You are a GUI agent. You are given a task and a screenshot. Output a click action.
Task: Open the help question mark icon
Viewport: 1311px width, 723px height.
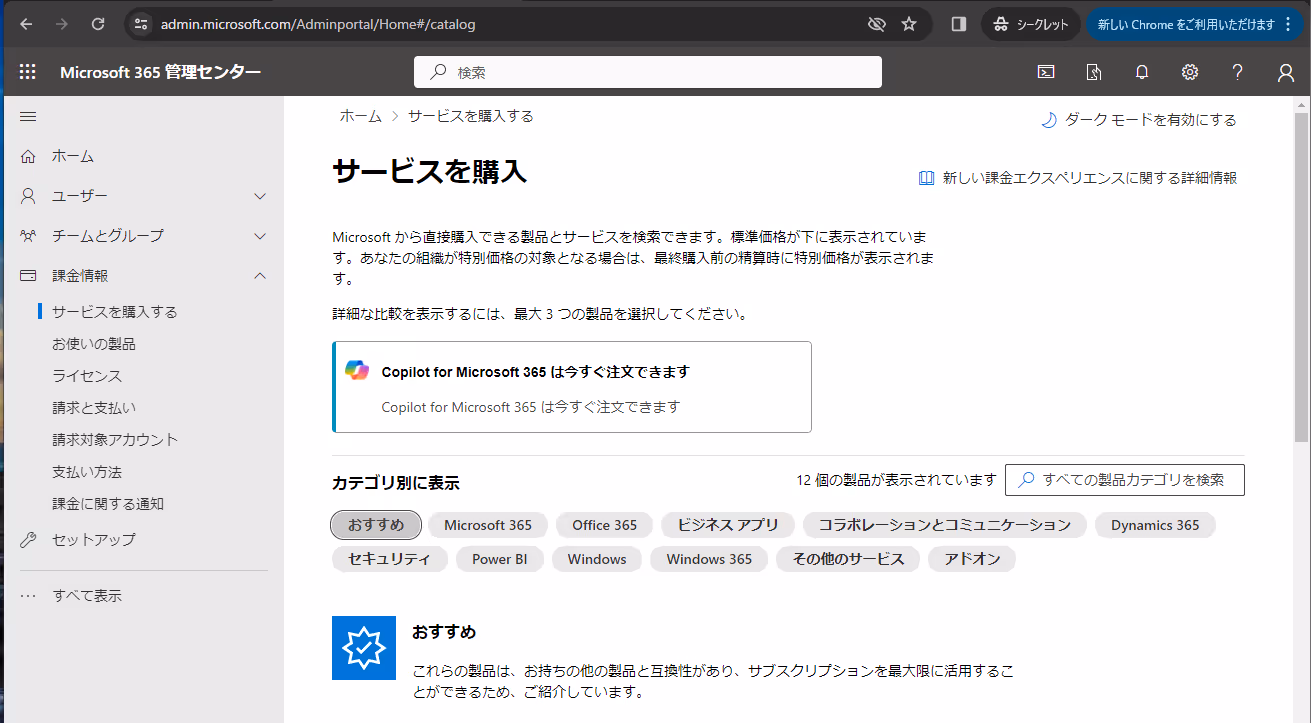pyautogui.click(x=1238, y=72)
